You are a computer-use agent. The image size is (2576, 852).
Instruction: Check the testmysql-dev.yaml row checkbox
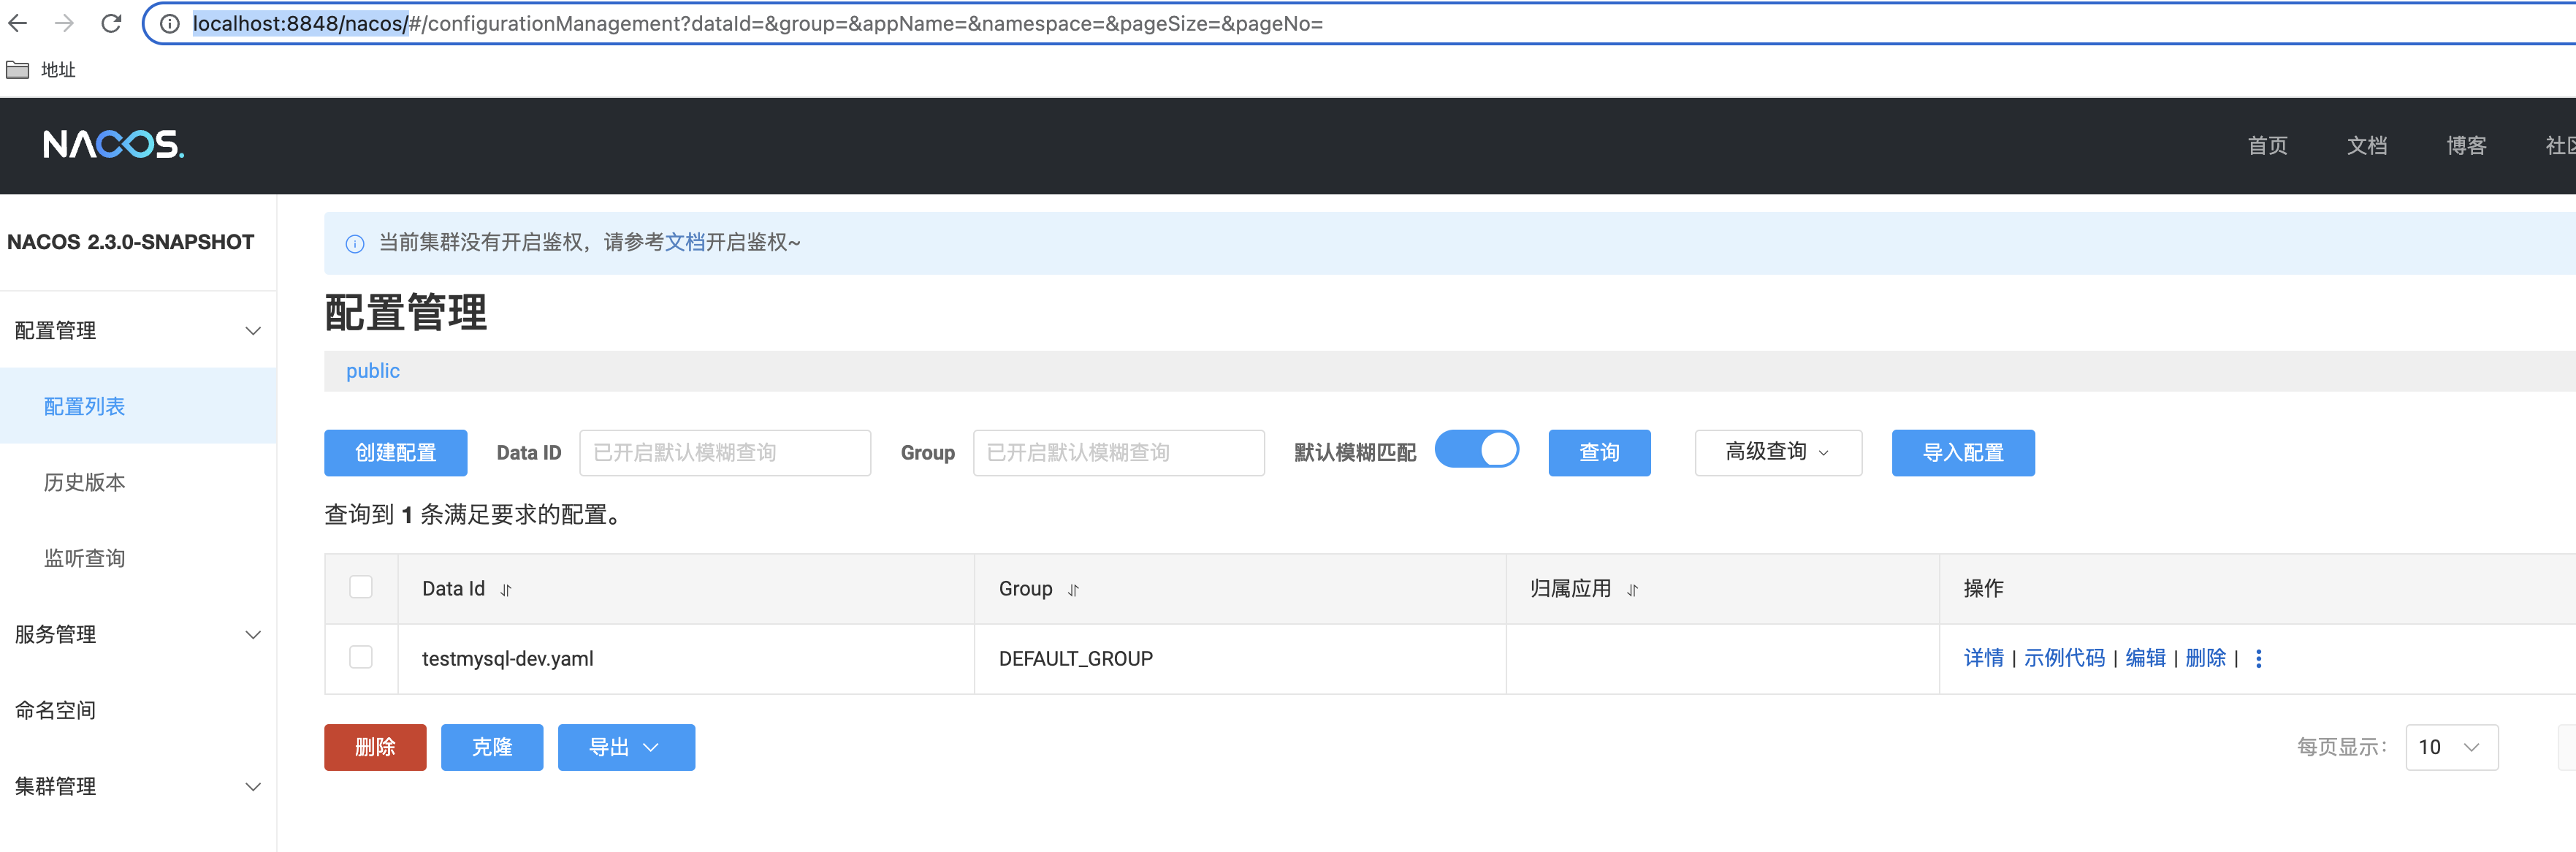point(361,657)
